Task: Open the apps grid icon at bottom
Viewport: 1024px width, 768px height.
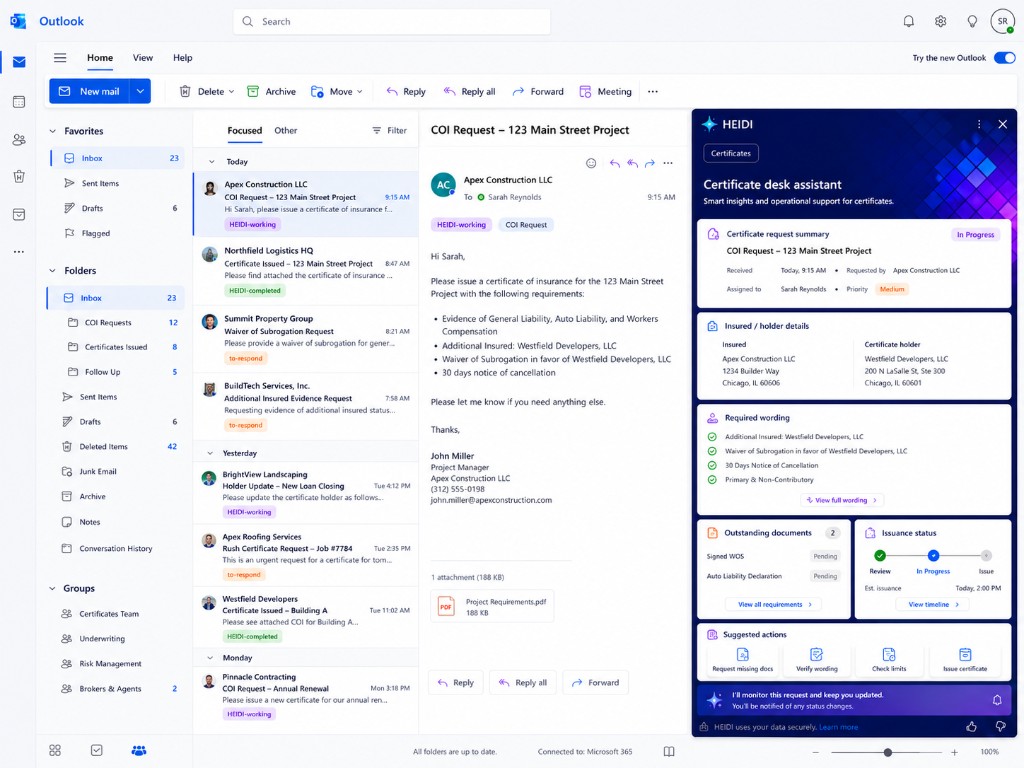Action: pos(55,750)
